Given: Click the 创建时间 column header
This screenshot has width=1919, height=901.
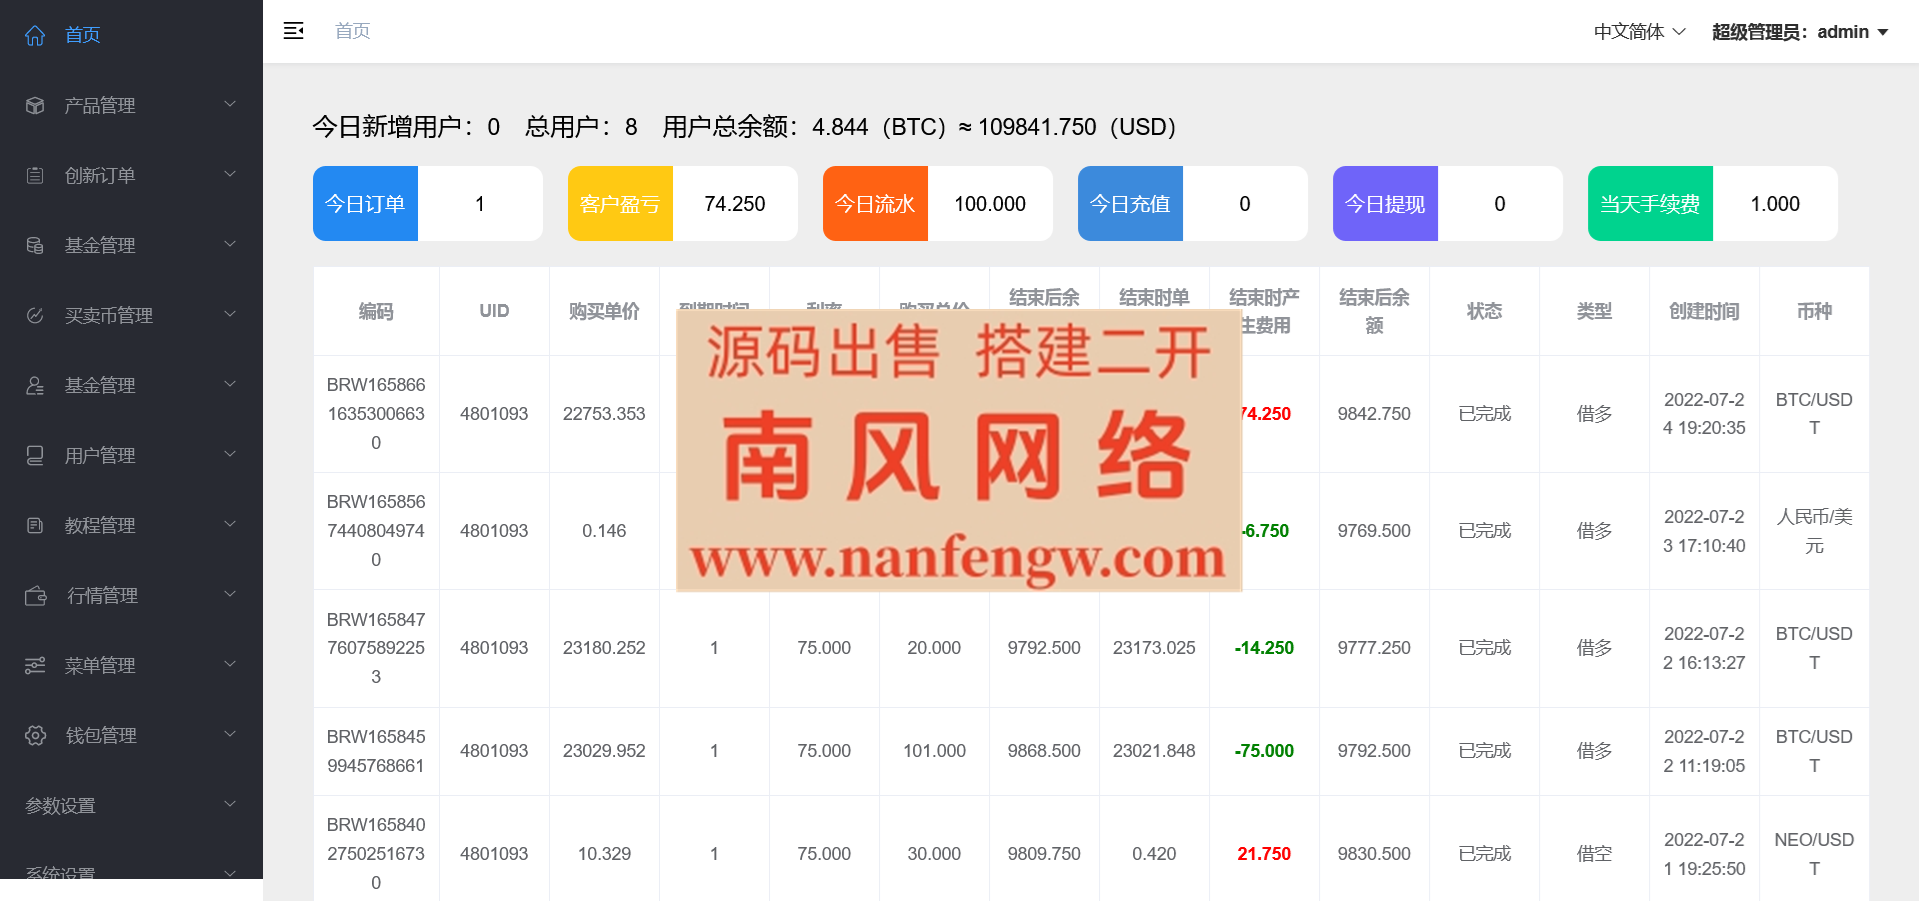Looking at the screenshot, I should click(x=1704, y=311).
